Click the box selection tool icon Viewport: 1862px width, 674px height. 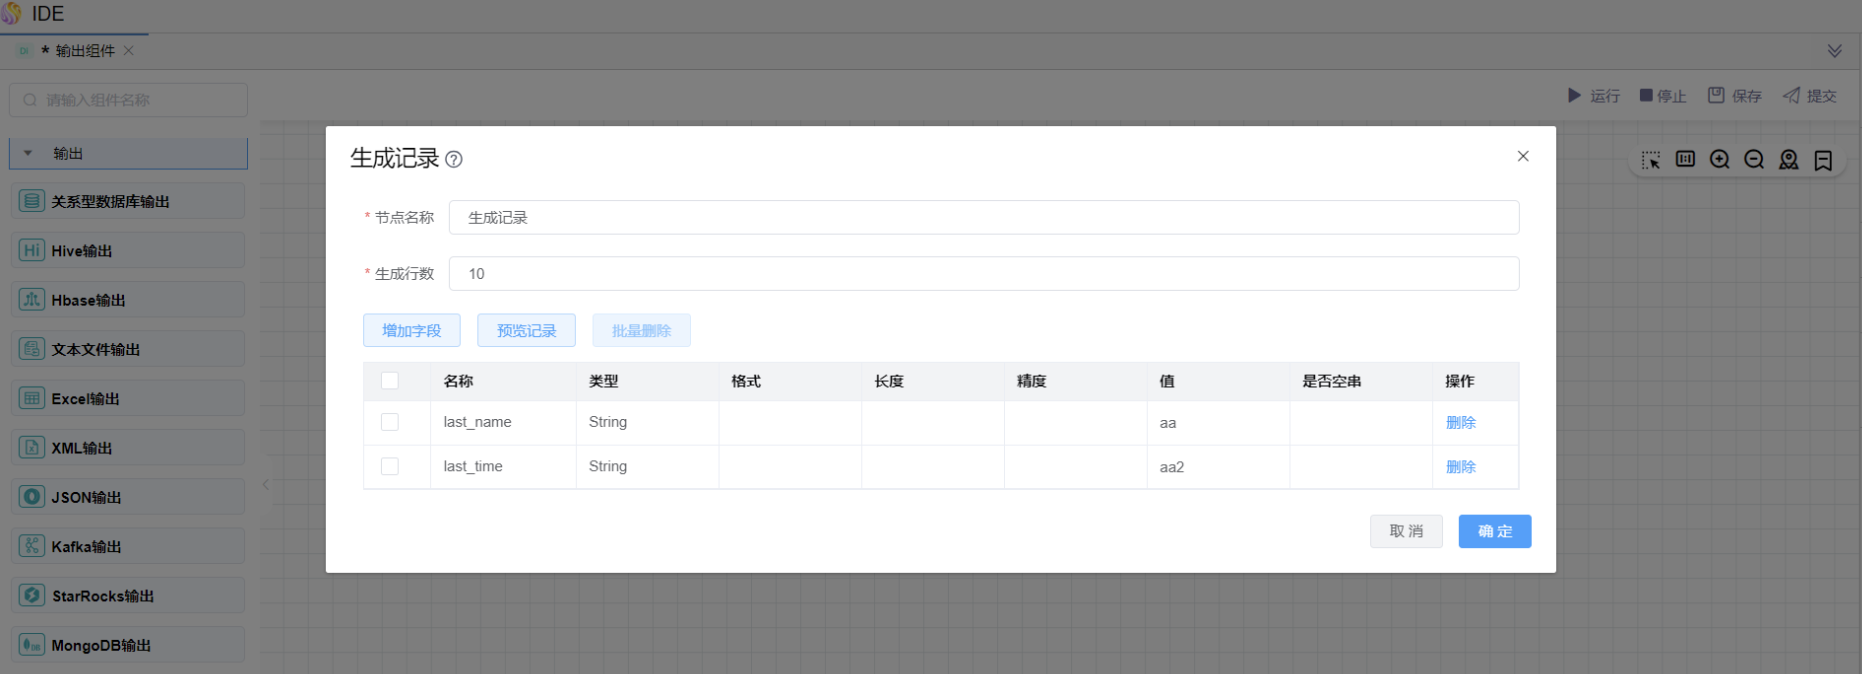click(x=1650, y=160)
